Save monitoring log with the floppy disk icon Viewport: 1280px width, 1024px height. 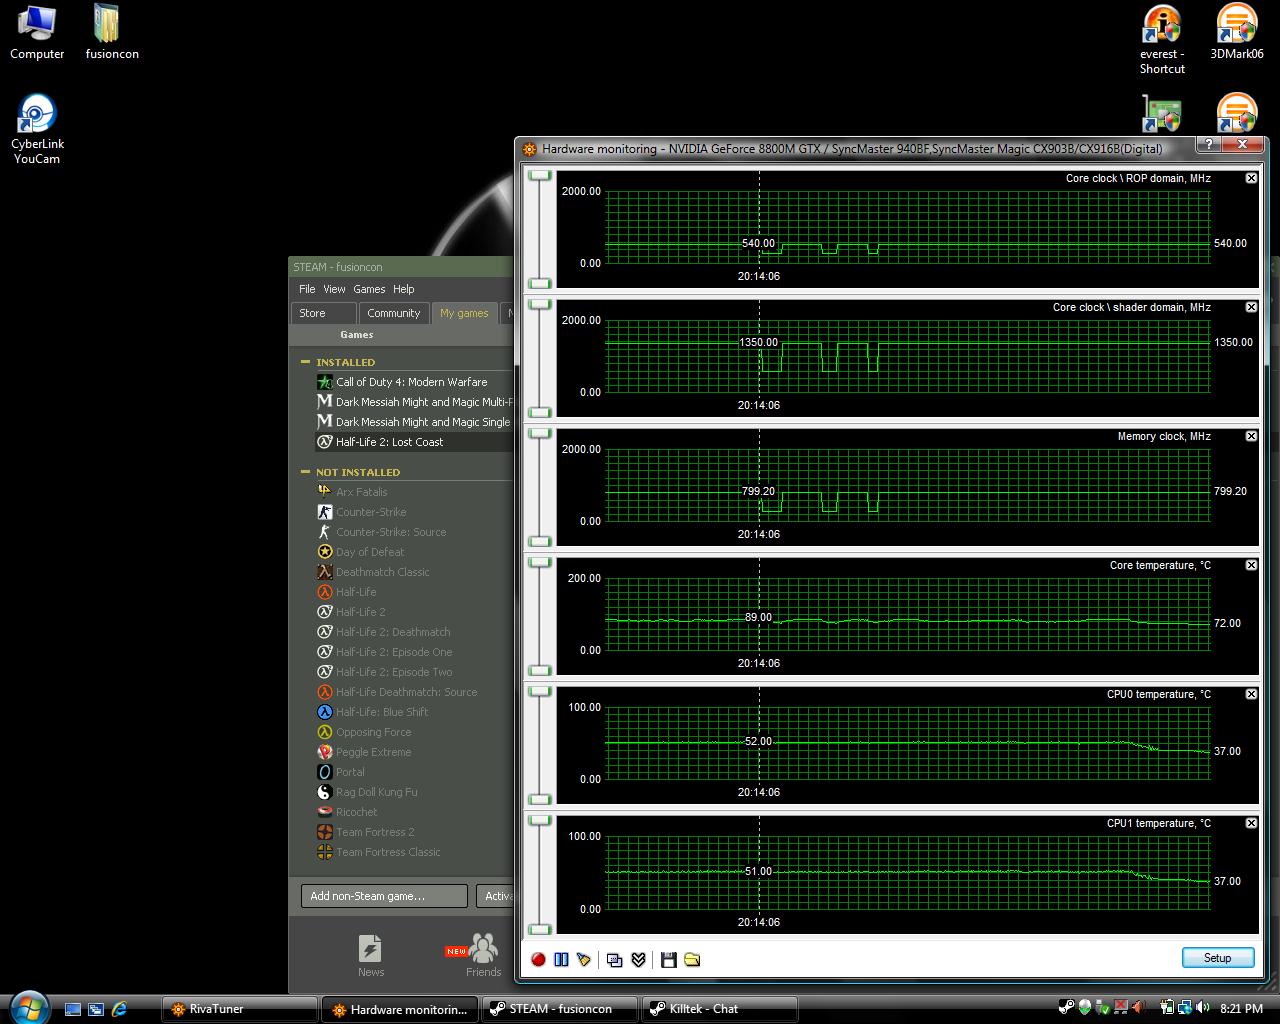coord(669,960)
